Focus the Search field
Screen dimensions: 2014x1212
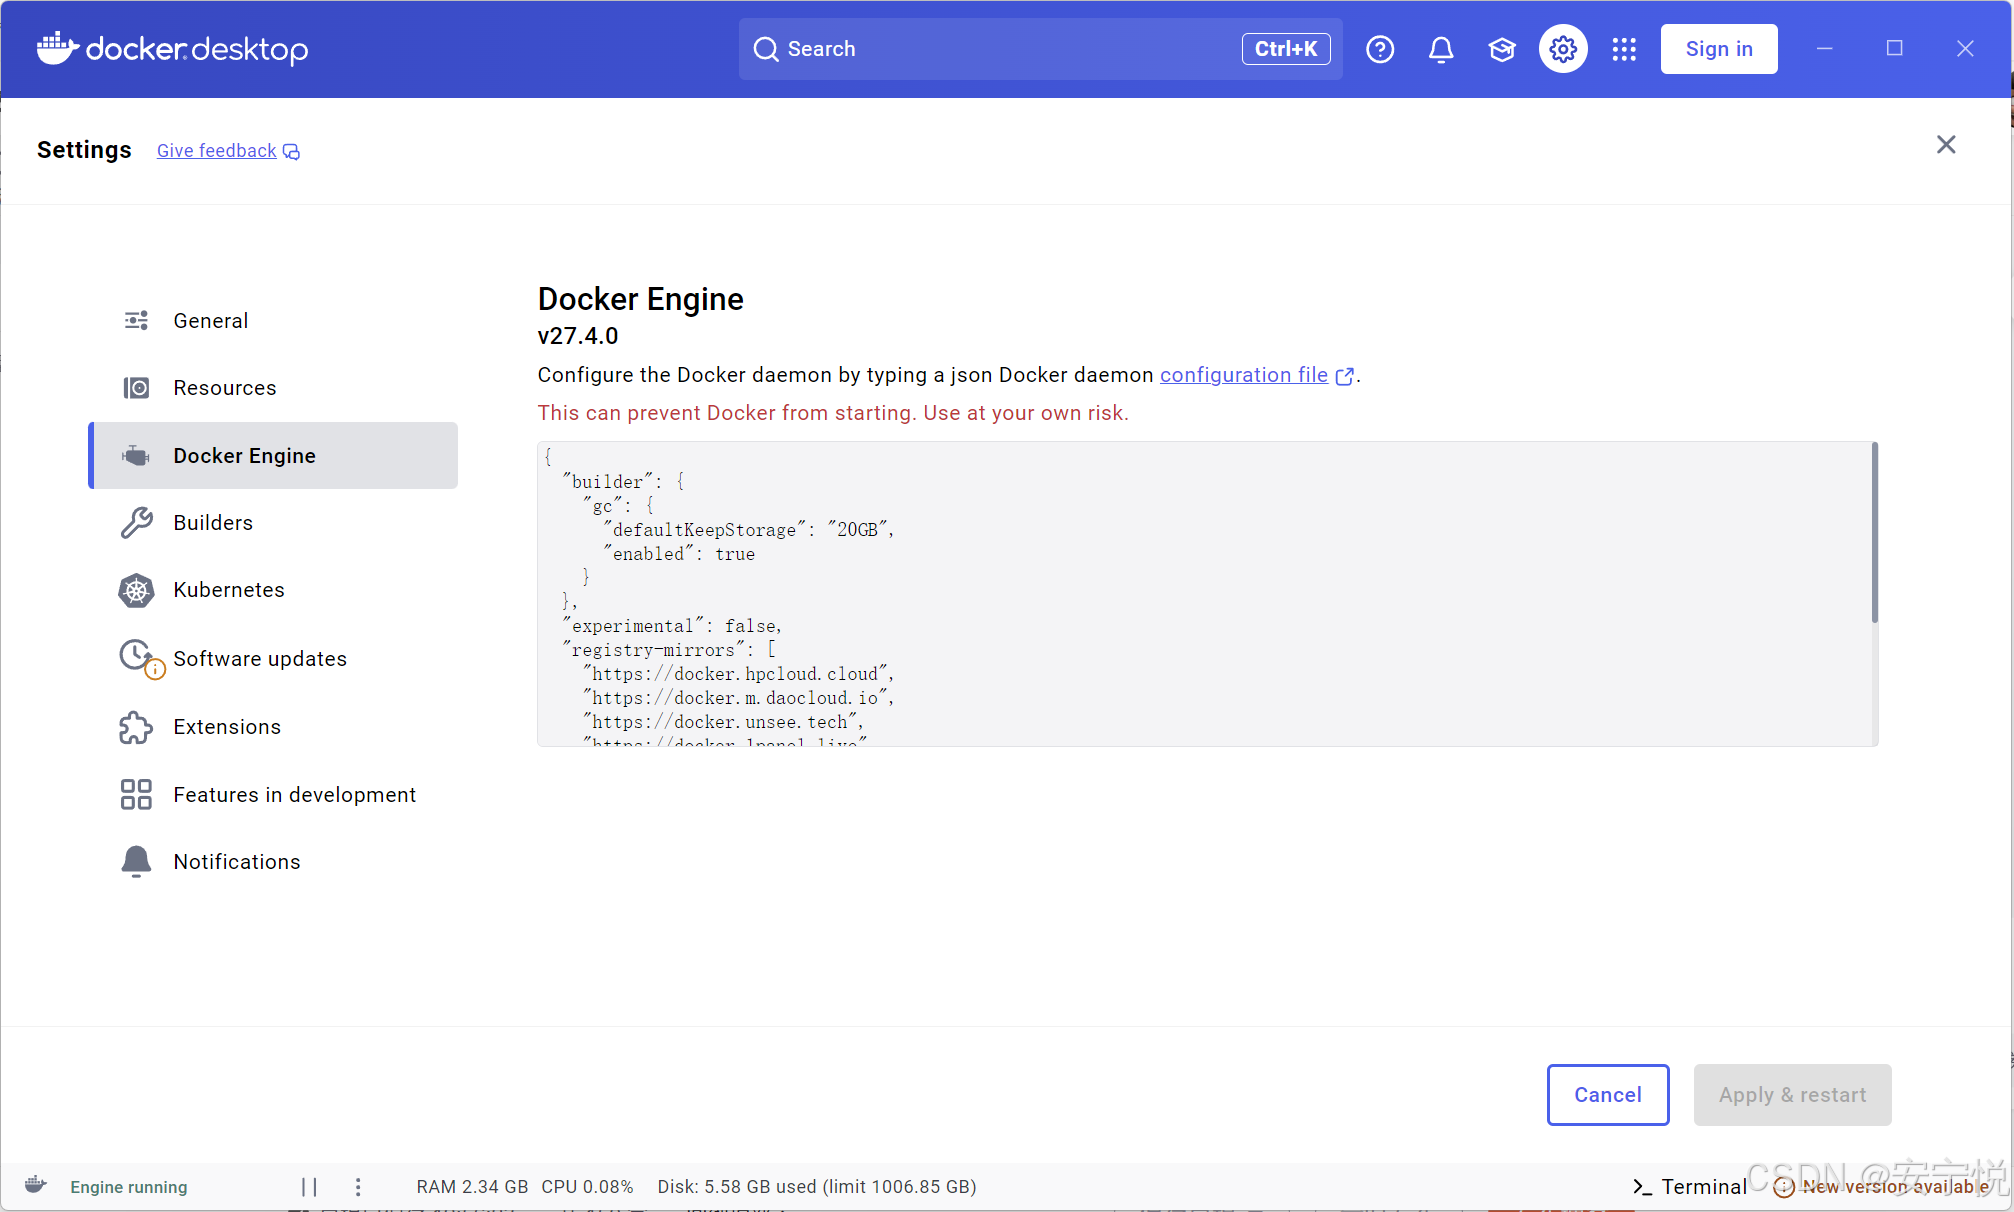pos(1041,49)
